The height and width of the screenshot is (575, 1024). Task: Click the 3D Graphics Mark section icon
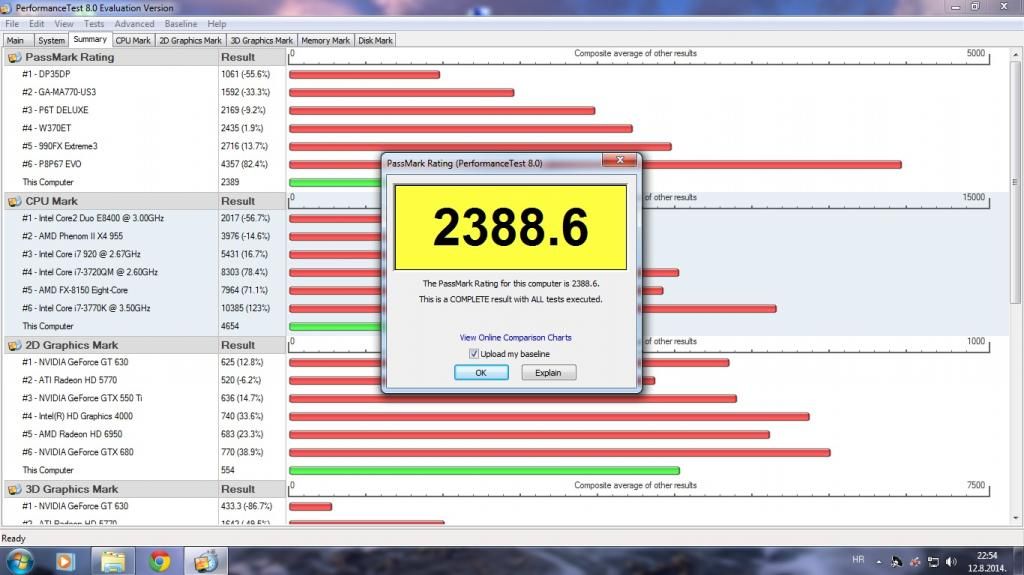14,489
